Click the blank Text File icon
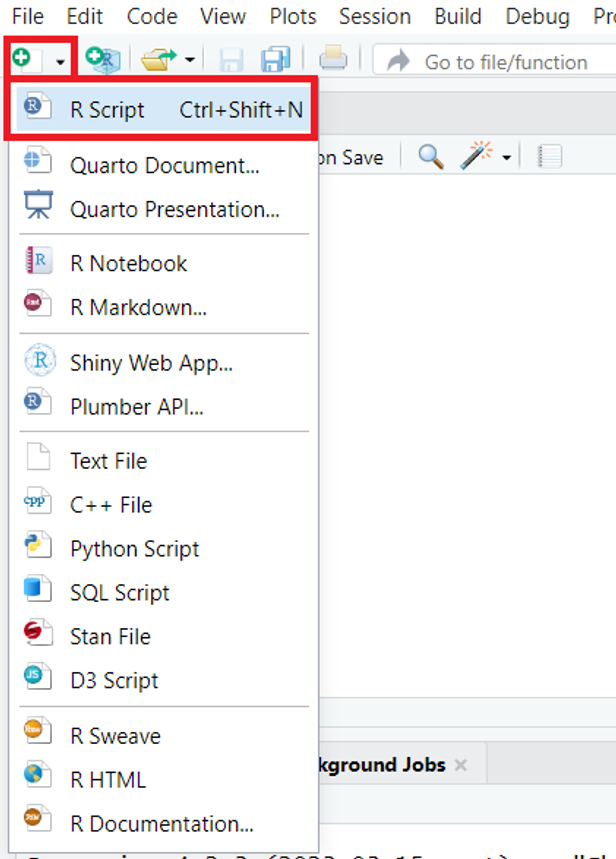Viewport: 616px width, 859px height. tap(38, 456)
